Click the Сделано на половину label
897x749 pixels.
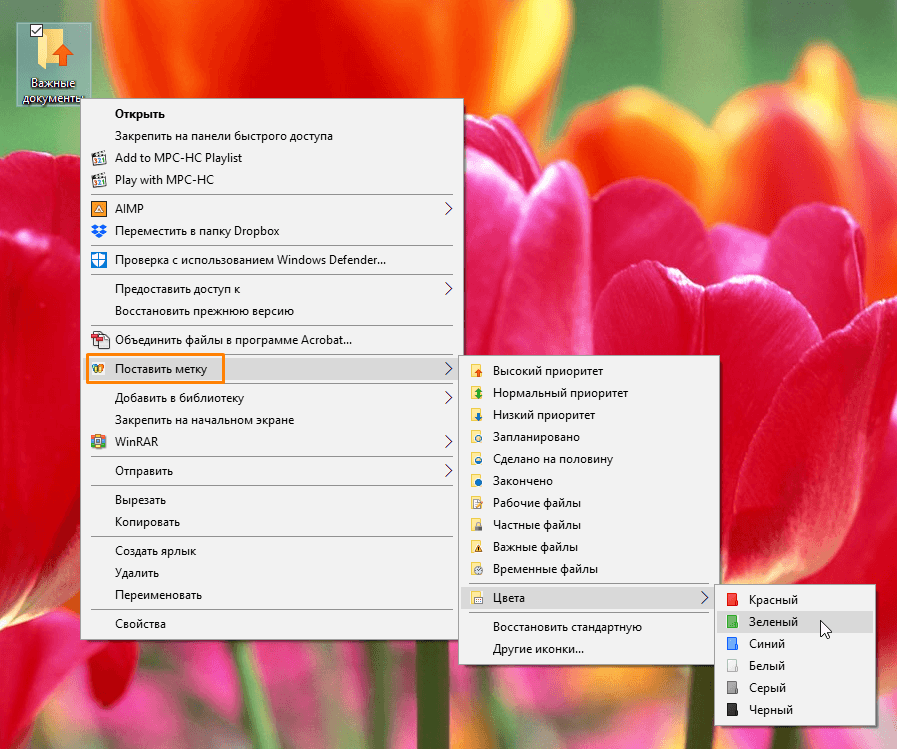click(553, 459)
